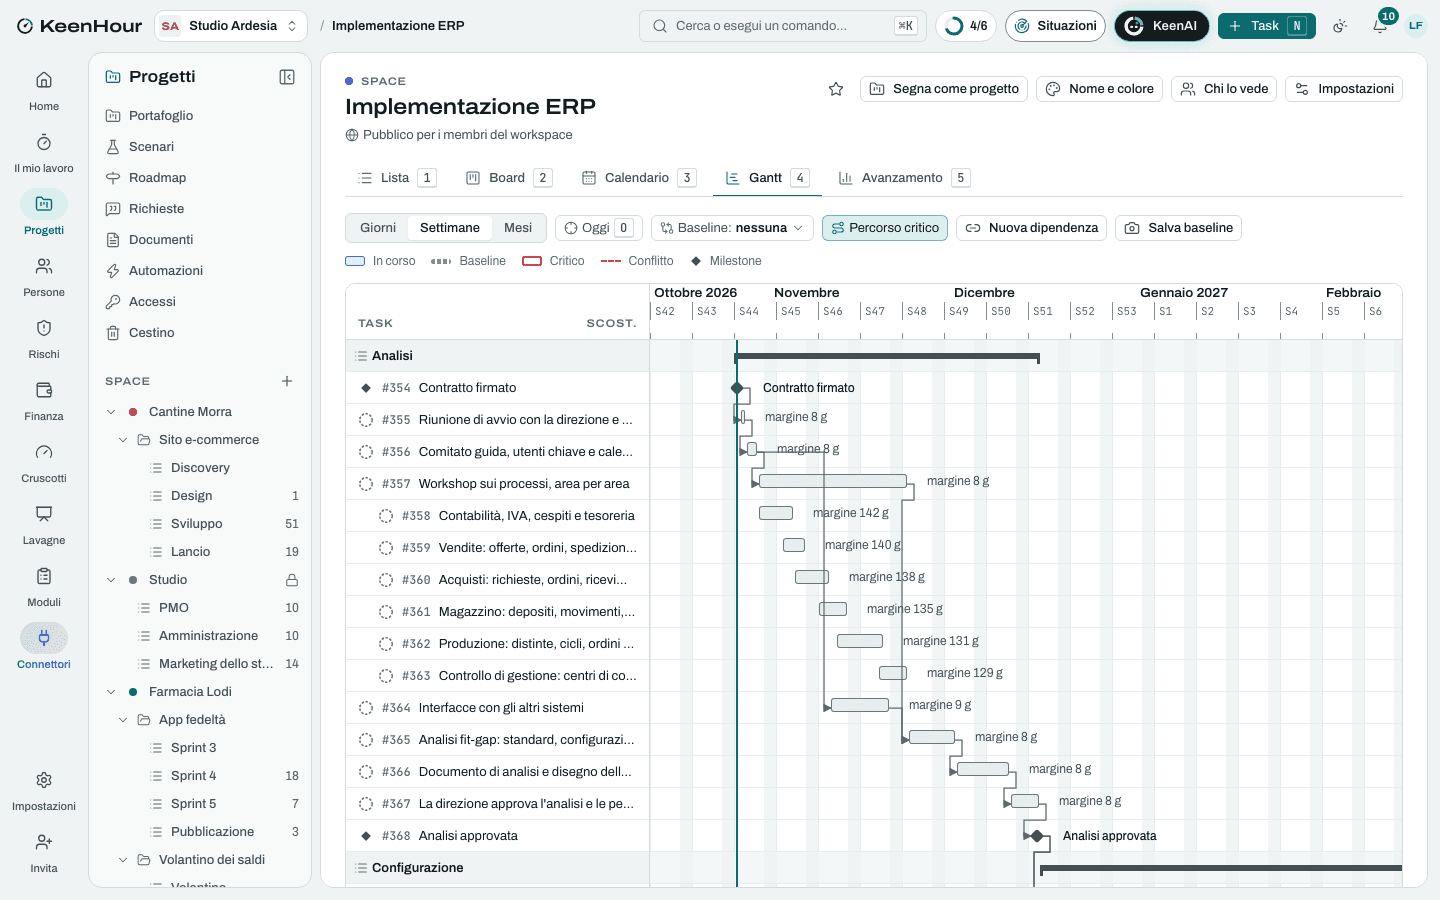1440x900 pixels.
Task: Open Connettori in the rail
Action: (44, 649)
